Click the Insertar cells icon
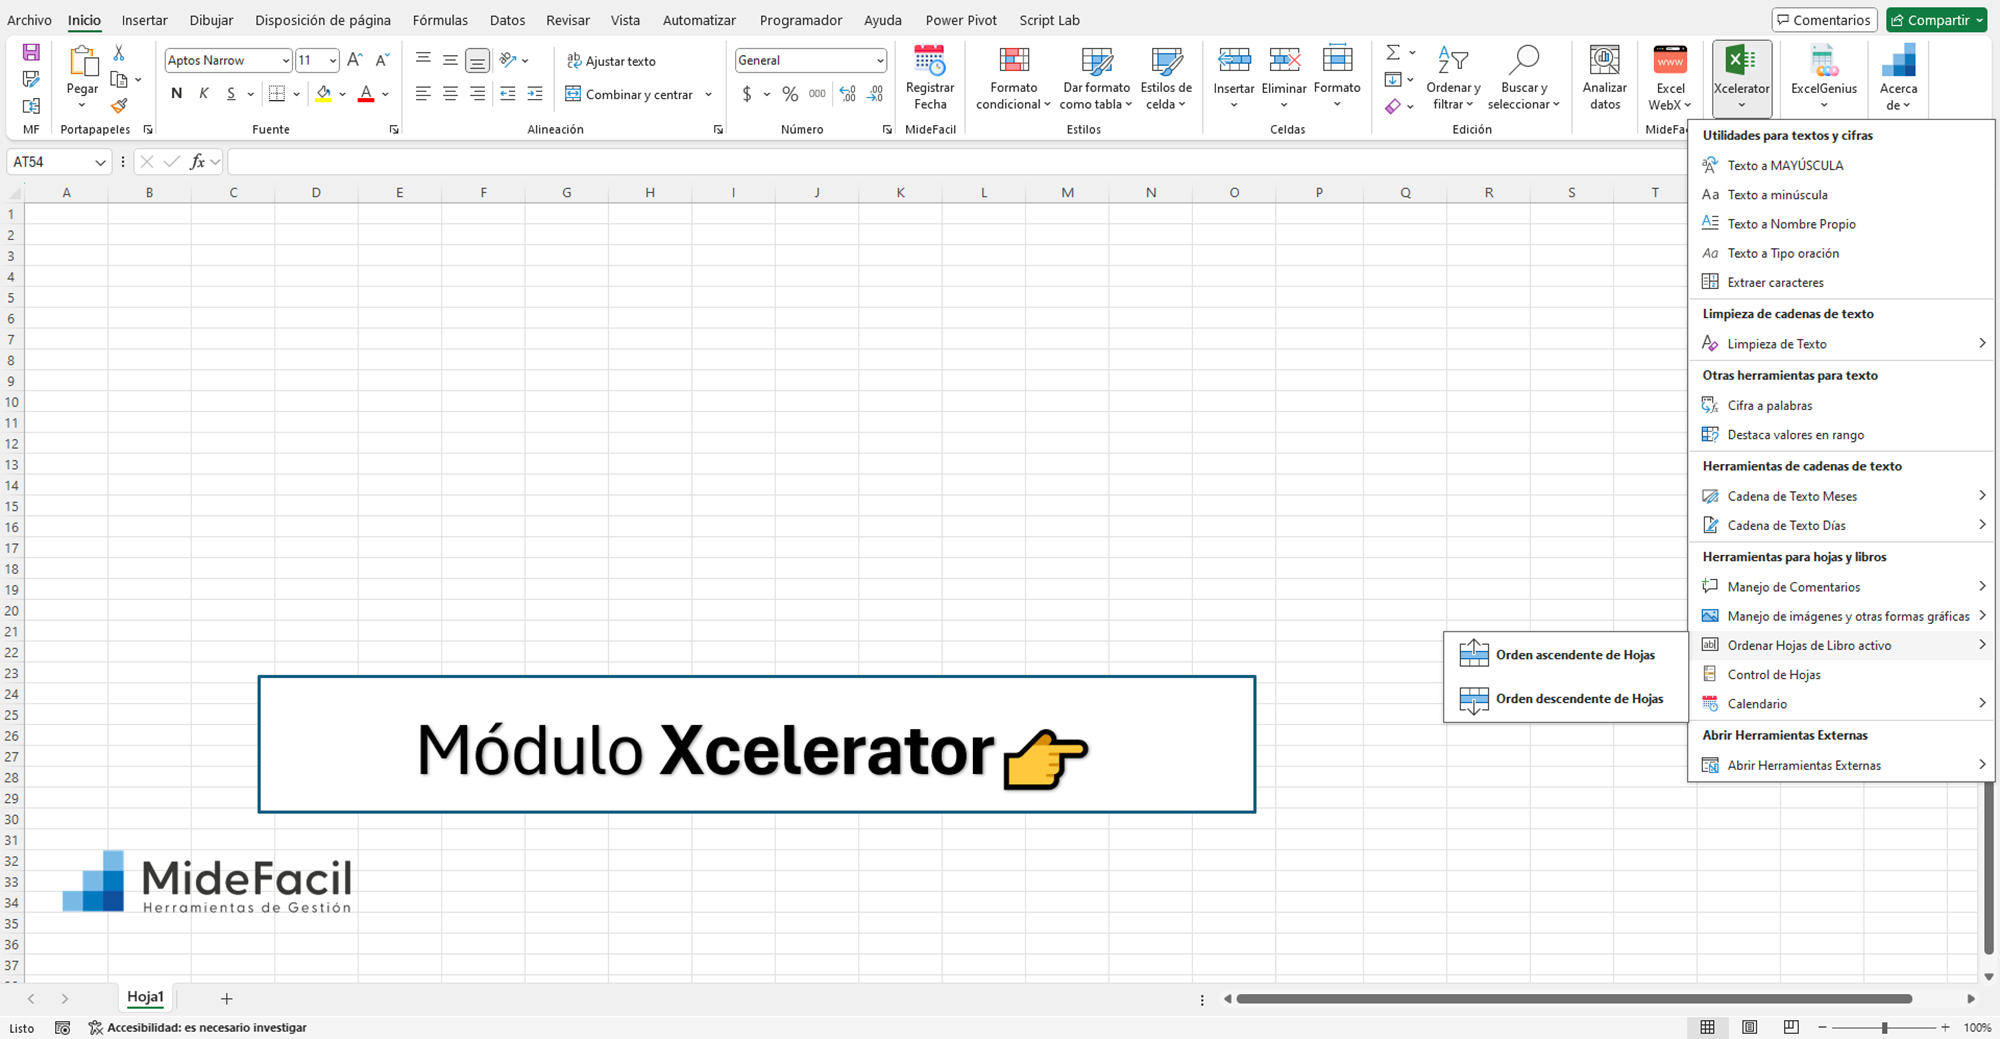2000x1039 pixels. pyautogui.click(x=1234, y=60)
